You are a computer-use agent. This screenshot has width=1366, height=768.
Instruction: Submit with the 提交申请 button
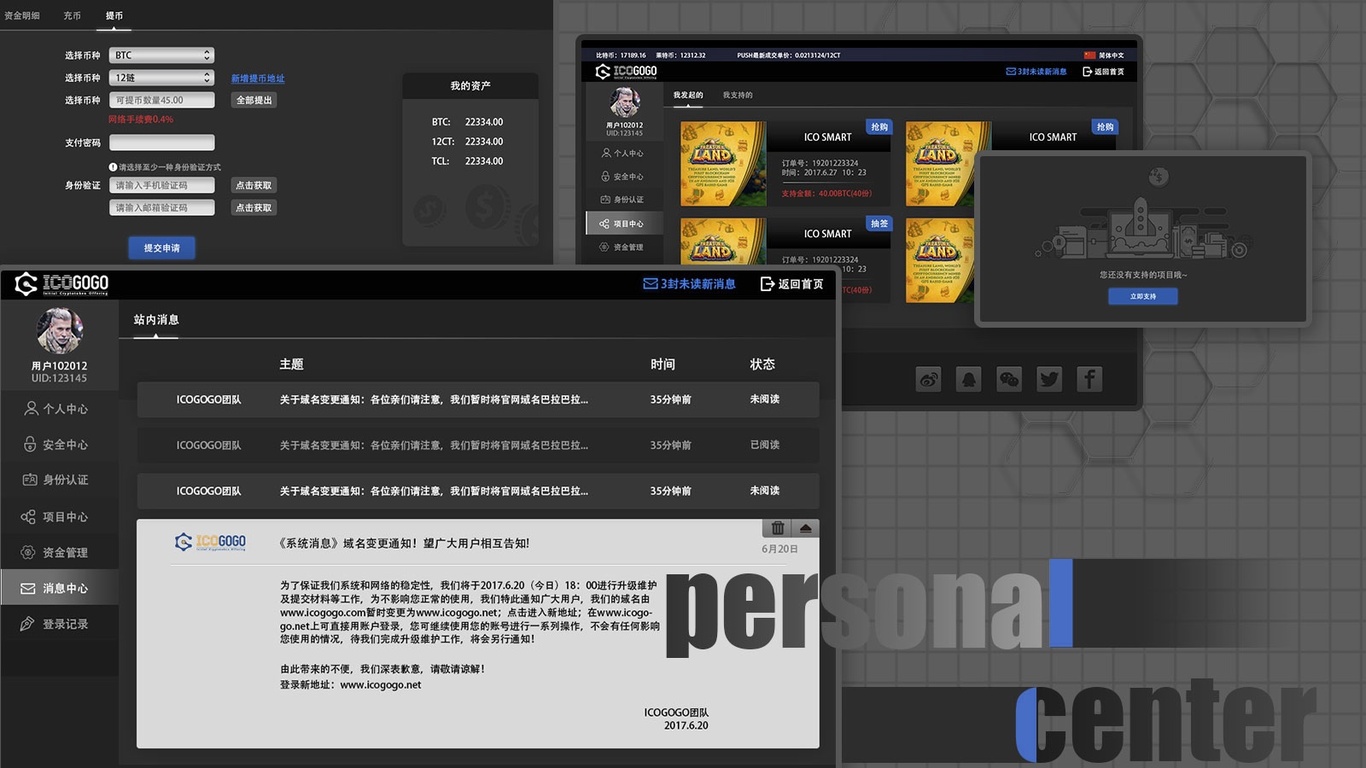(x=162, y=248)
